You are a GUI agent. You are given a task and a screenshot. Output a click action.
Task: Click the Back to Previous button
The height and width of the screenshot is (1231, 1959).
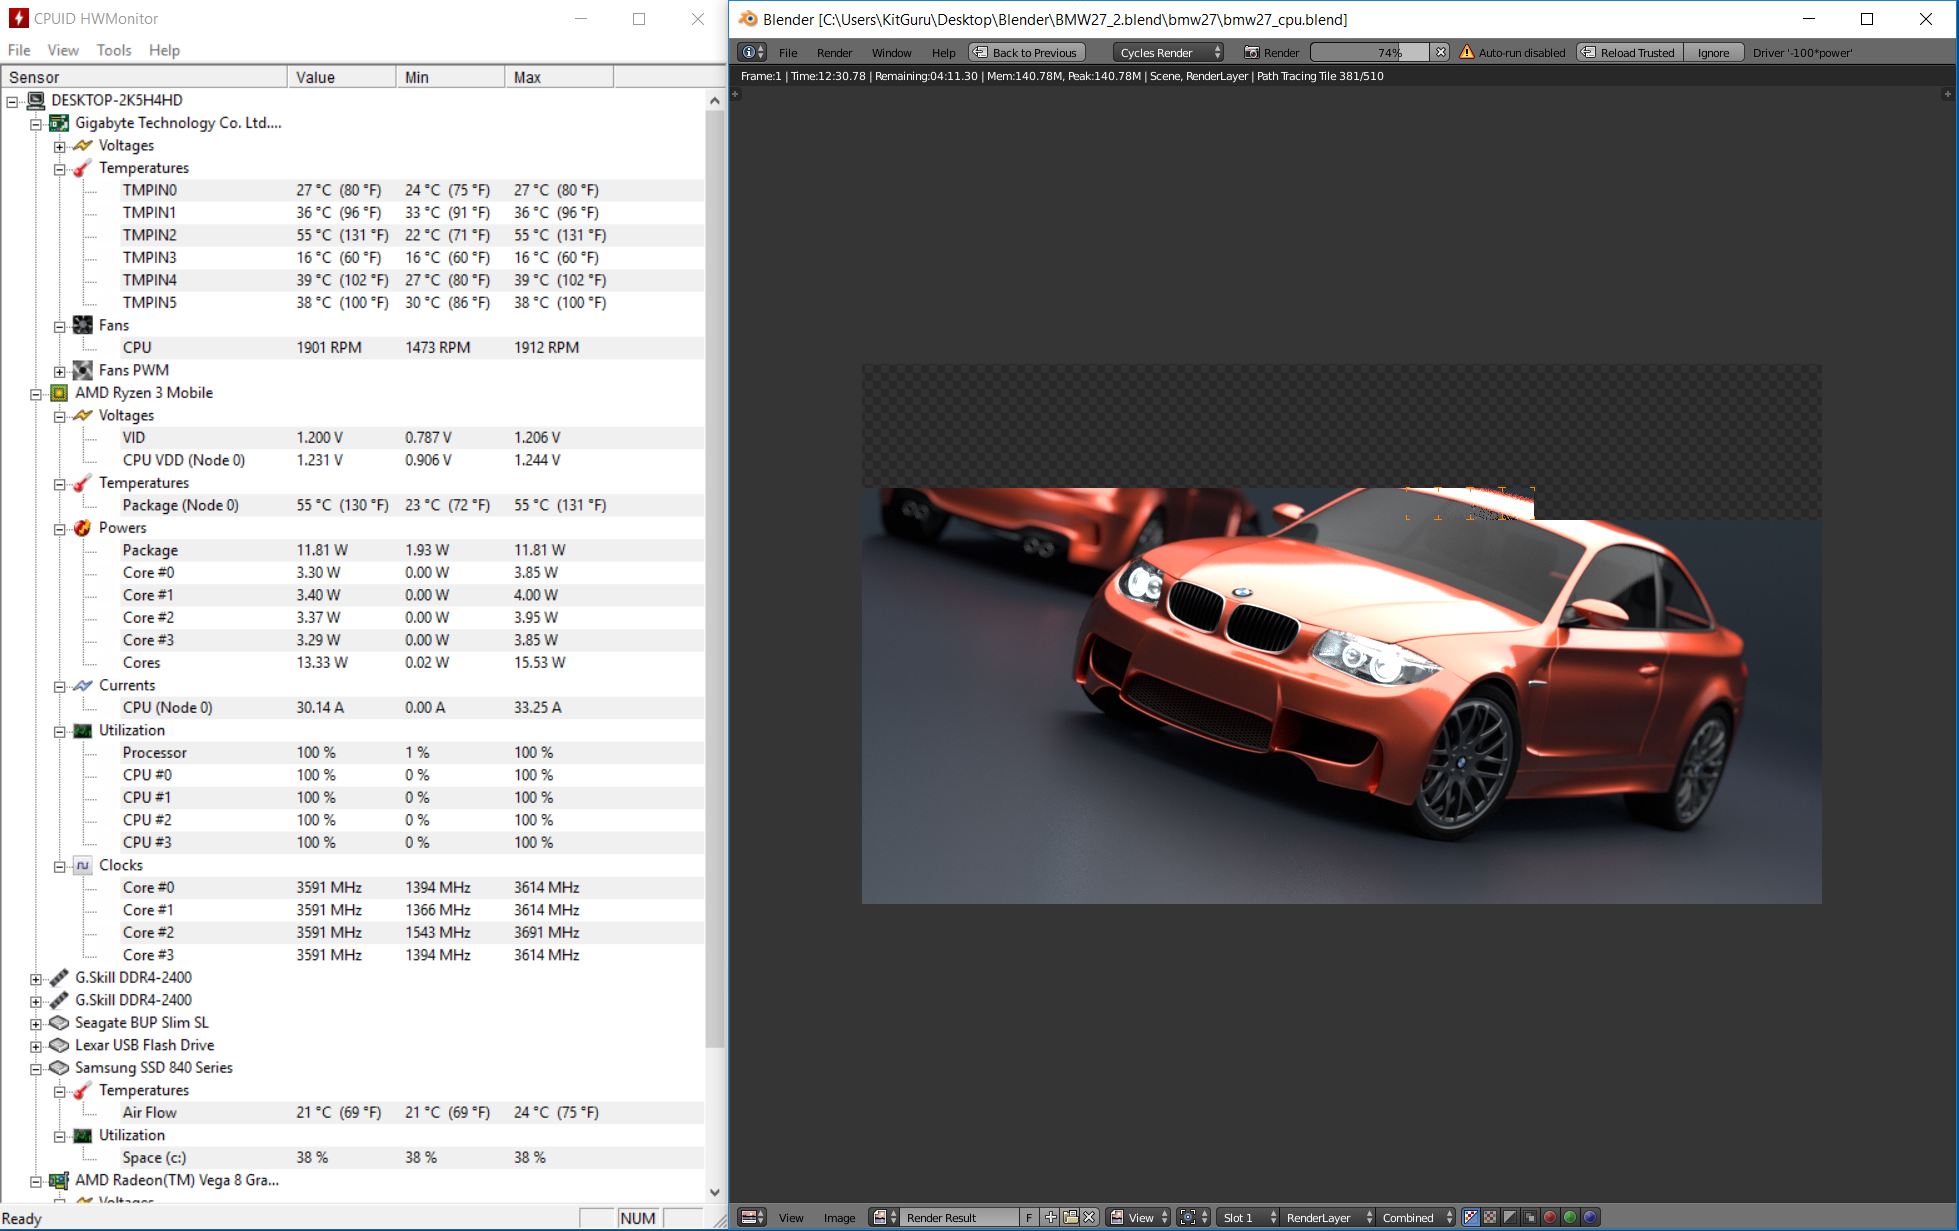tap(1026, 52)
